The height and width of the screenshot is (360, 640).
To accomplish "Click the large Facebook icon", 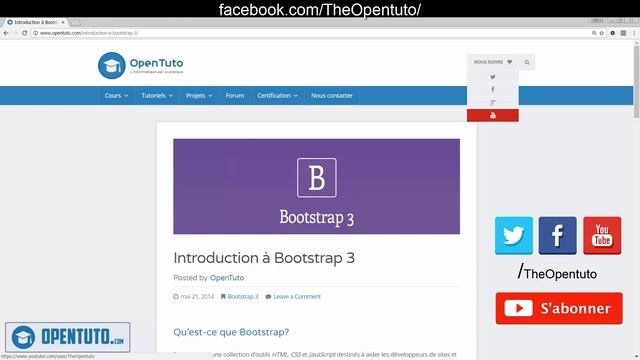I will [x=558, y=236].
